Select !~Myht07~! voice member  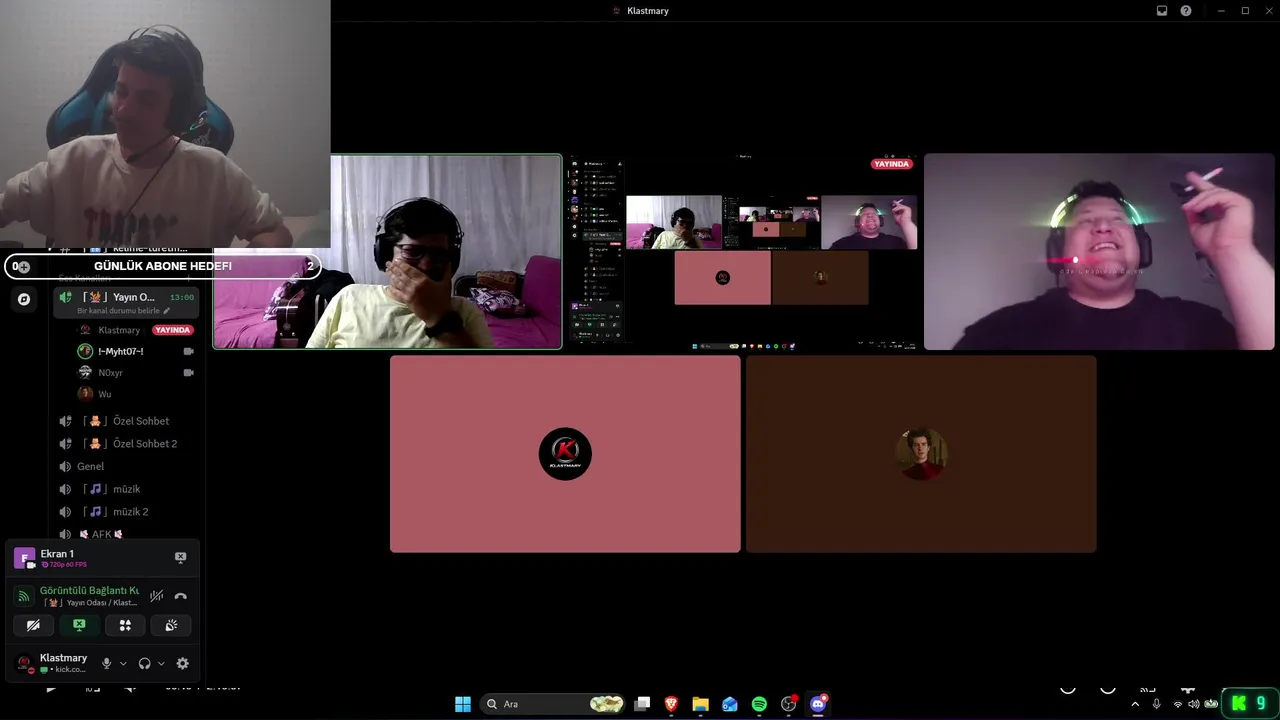click(120, 351)
